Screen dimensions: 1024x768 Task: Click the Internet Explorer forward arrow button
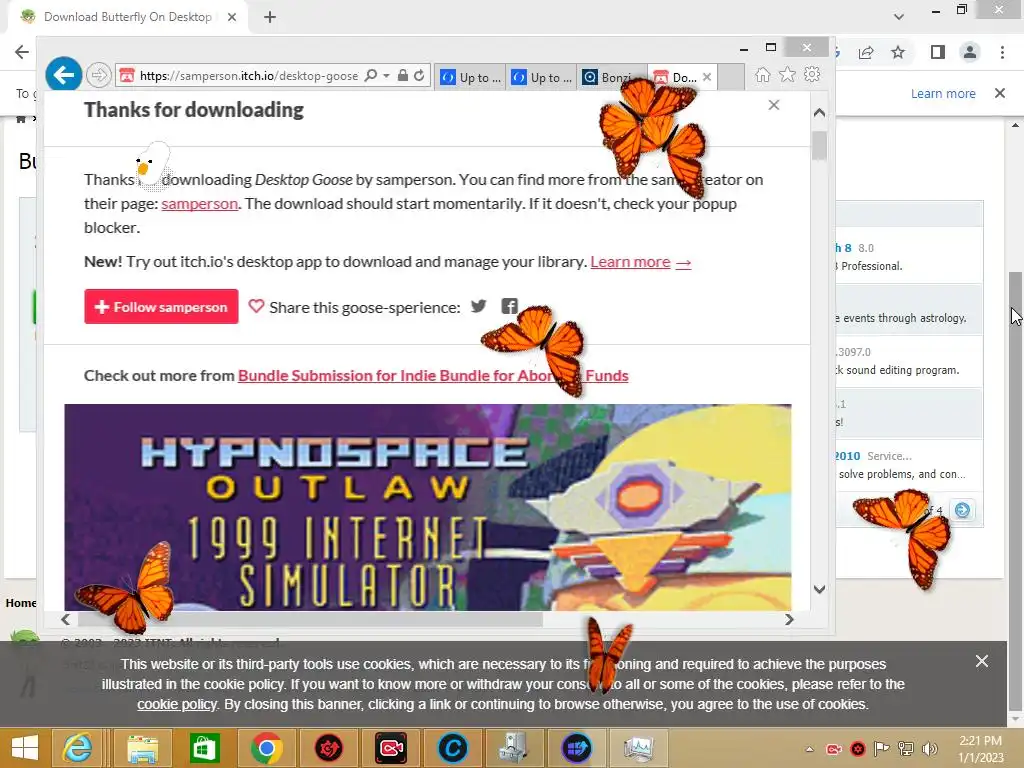click(99, 76)
